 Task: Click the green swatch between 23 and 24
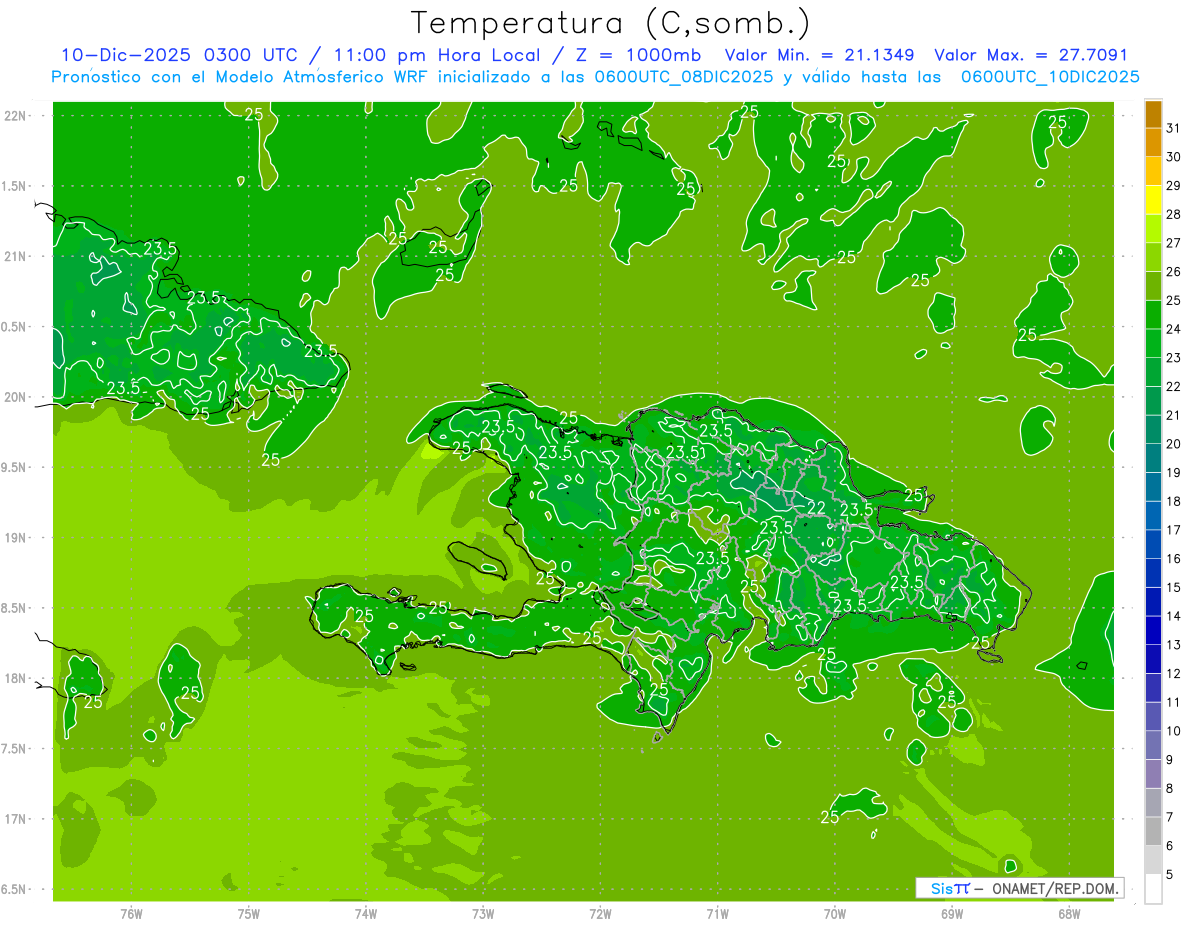pos(1153,343)
